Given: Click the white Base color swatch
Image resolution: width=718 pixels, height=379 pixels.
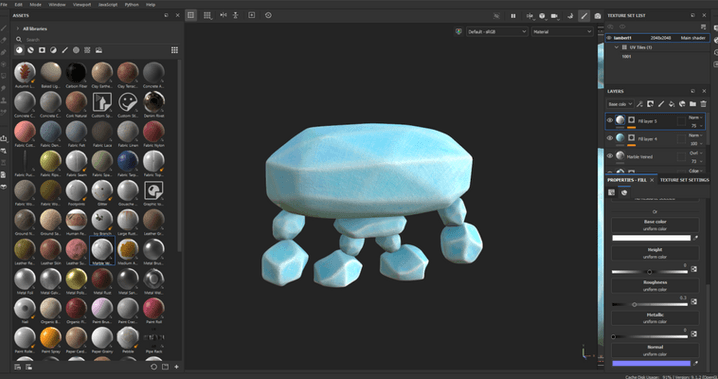Looking at the screenshot, I should point(651,238).
